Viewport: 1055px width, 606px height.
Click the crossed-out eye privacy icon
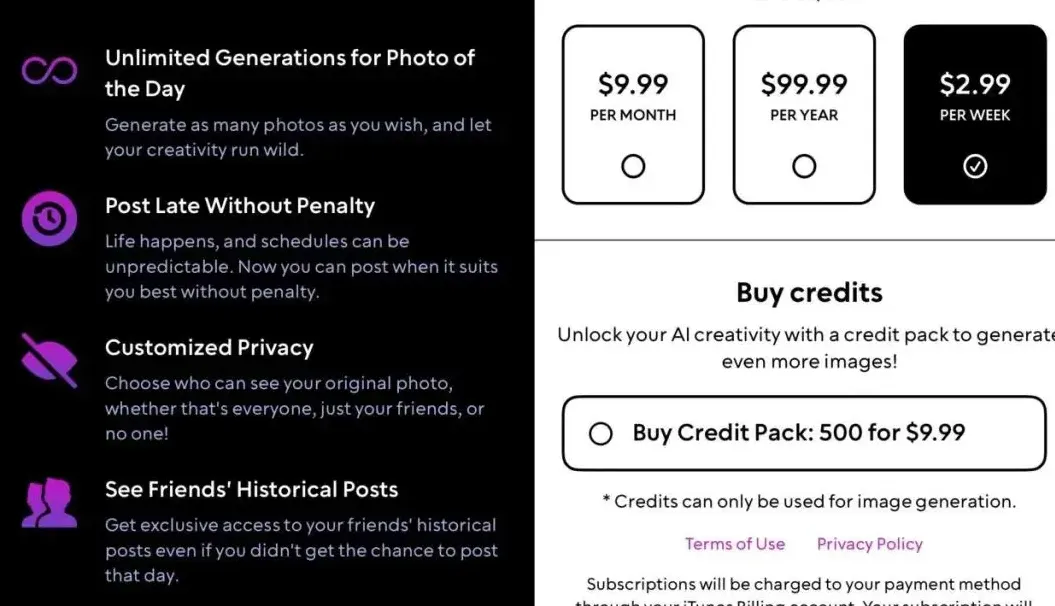tap(50, 360)
